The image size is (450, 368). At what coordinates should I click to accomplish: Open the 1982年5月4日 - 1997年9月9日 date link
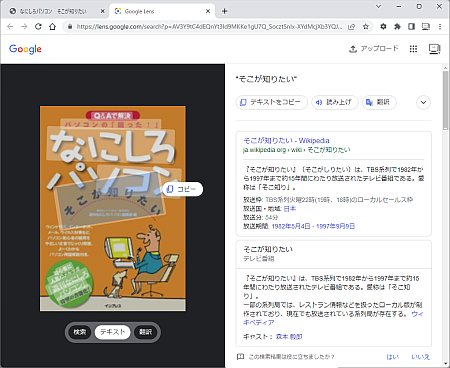[x=313, y=226]
